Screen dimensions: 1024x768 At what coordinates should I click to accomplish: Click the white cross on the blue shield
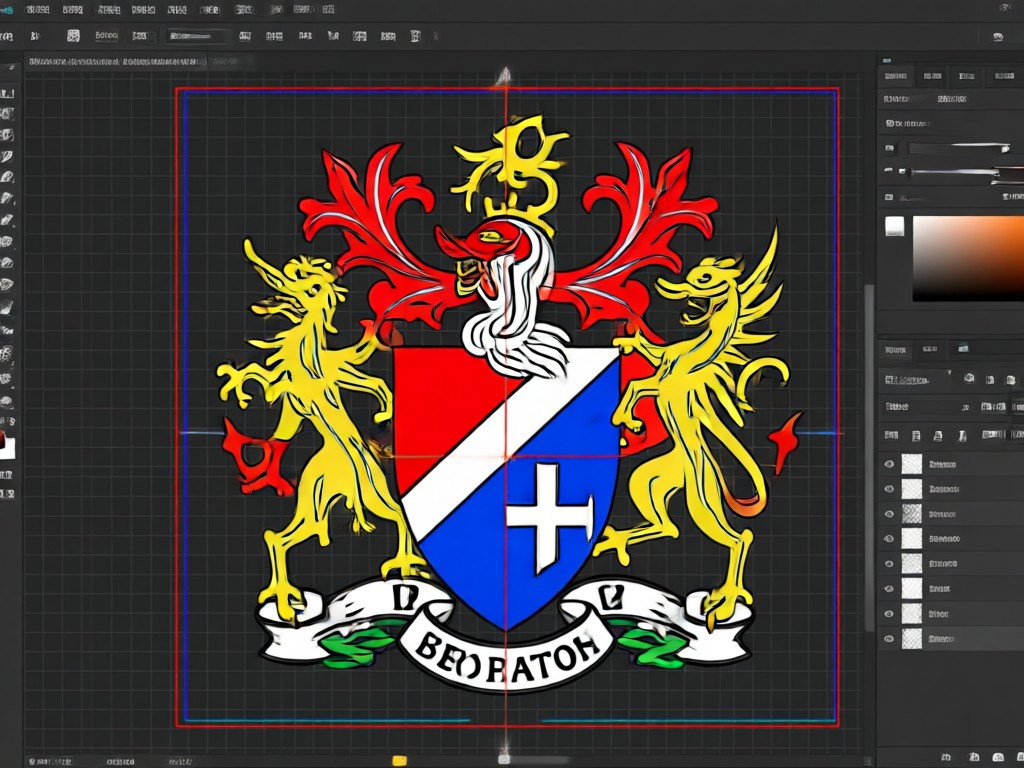click(x=551, y=517)
